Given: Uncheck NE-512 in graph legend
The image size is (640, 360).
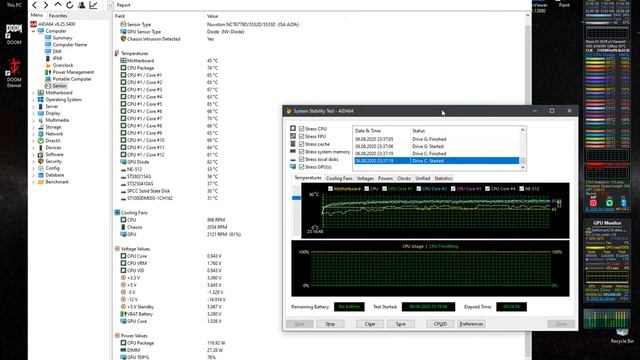Looking at the screenshot, I should 522,189.
